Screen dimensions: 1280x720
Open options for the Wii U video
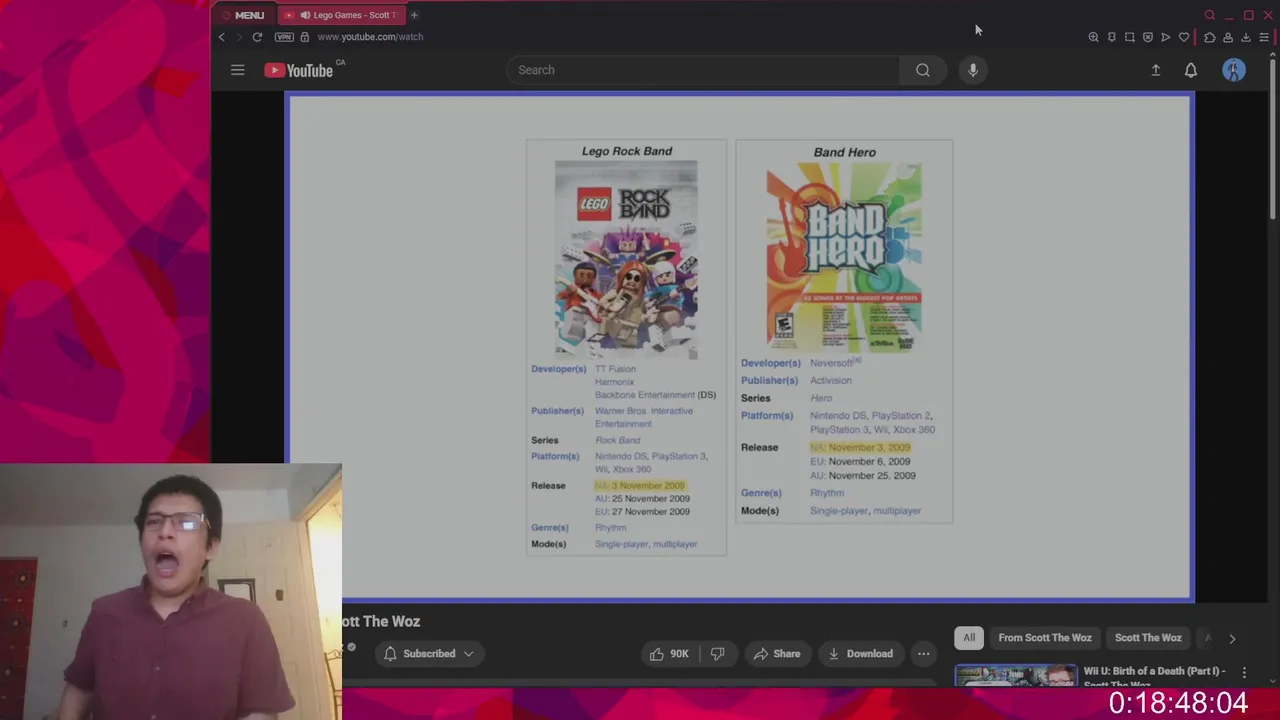pos(1244,673)
